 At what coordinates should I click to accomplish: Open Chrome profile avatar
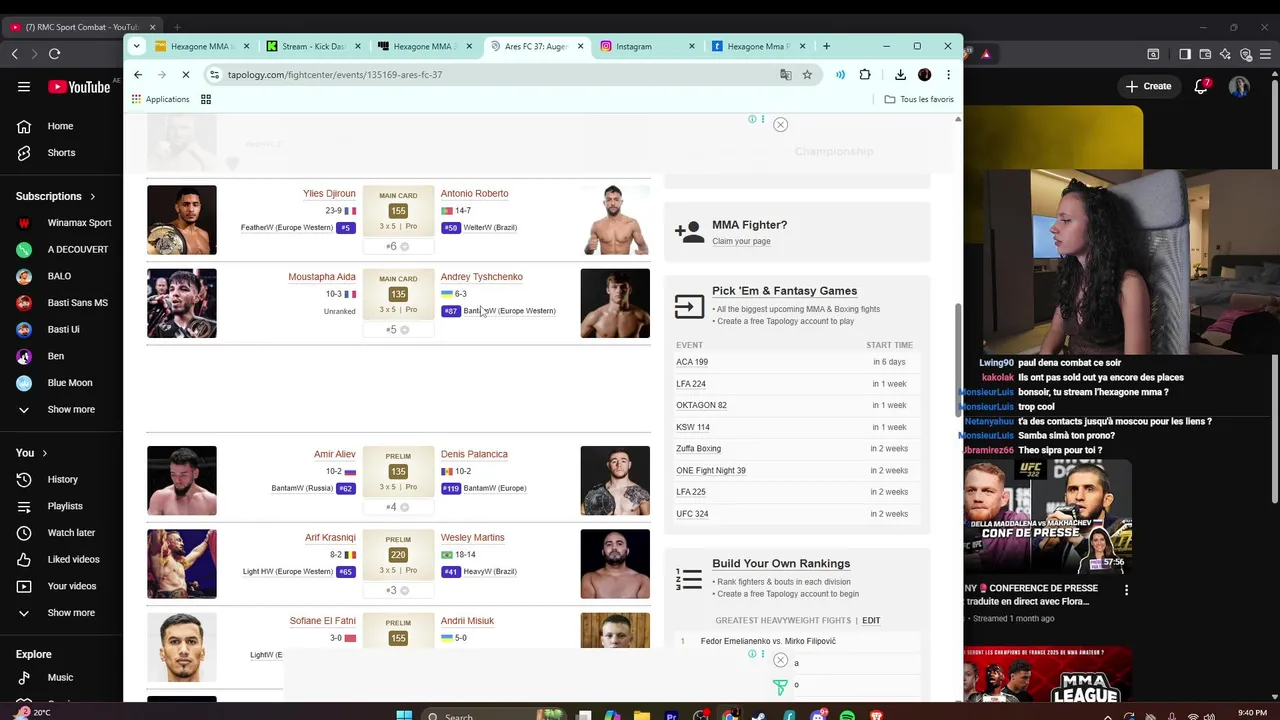[x=924, y=74]
